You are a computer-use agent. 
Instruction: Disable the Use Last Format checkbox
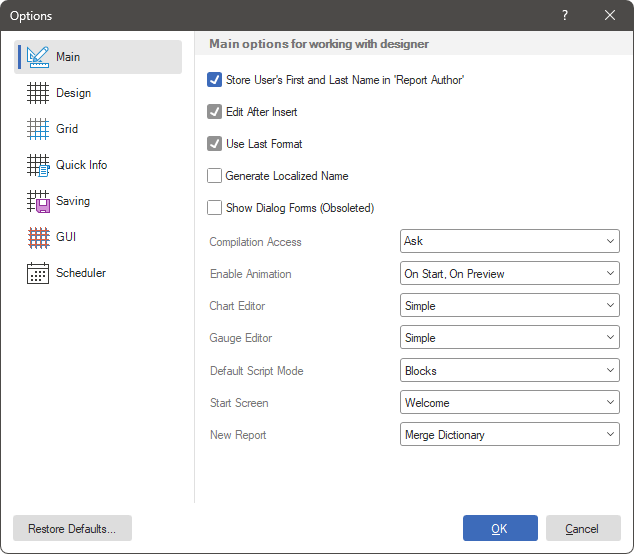214,144
